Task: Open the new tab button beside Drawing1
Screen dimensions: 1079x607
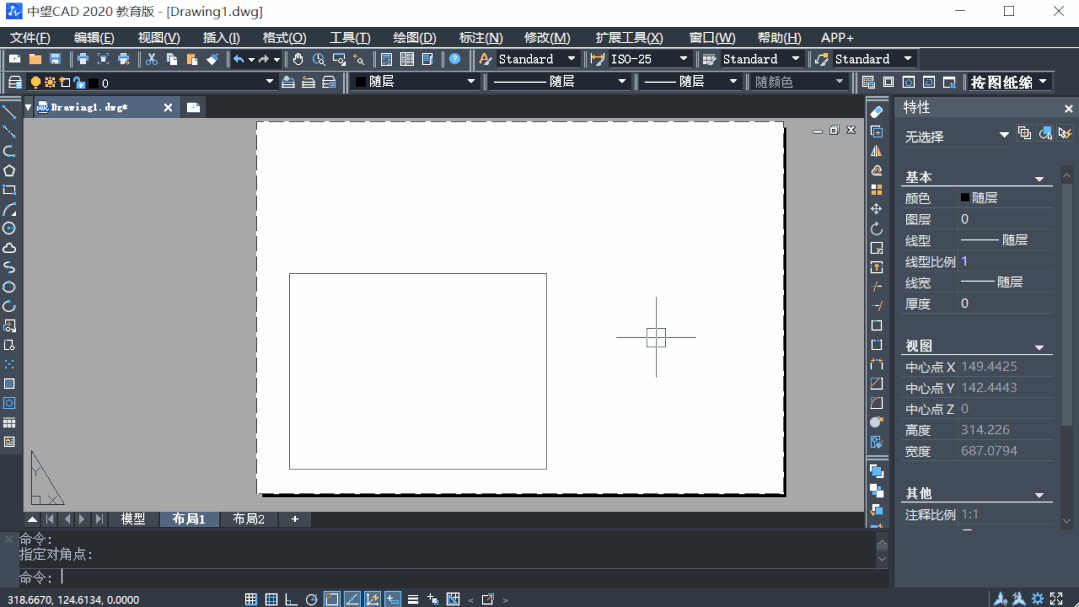Action: click(193, 107)
